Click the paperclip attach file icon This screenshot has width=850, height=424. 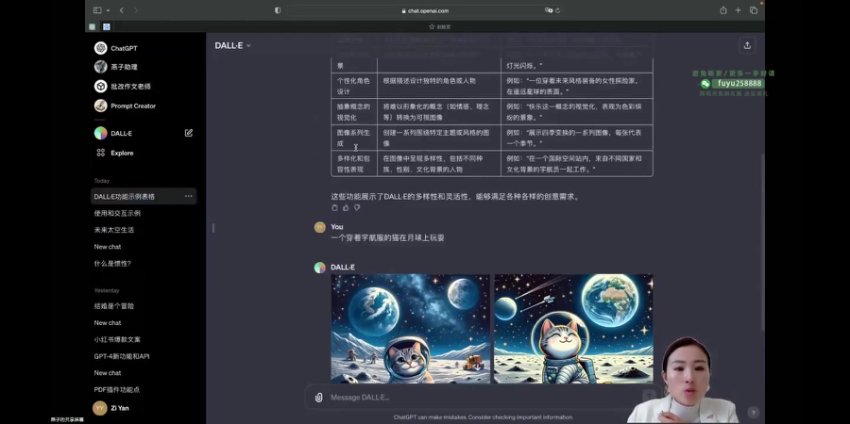tap(319, 397)
